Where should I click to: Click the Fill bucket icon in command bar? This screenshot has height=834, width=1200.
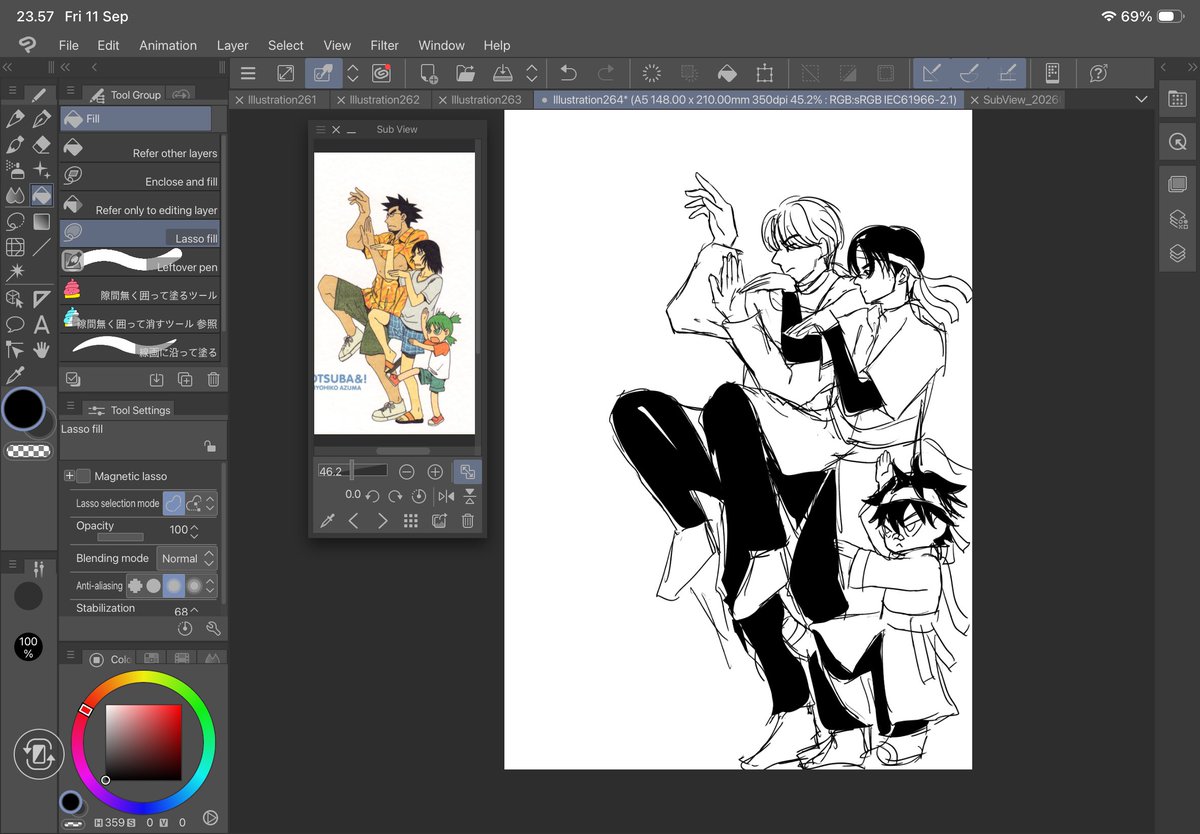click(x=727, y=73)
